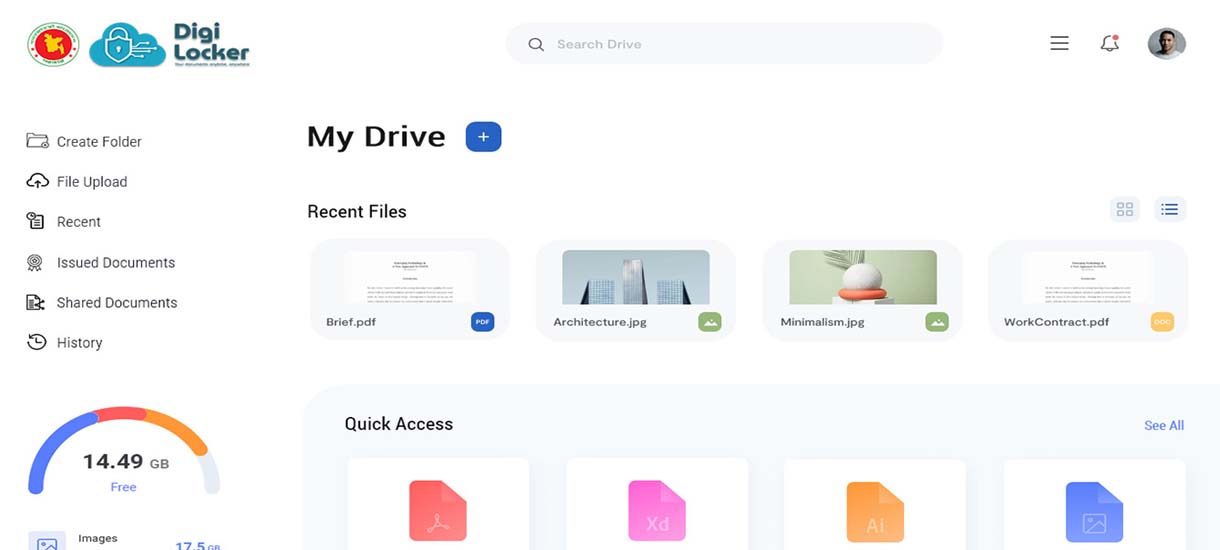This screenshot has height=550, width=1220.
Task: Open the blue image Quick Access icon
Action: 1094,511
